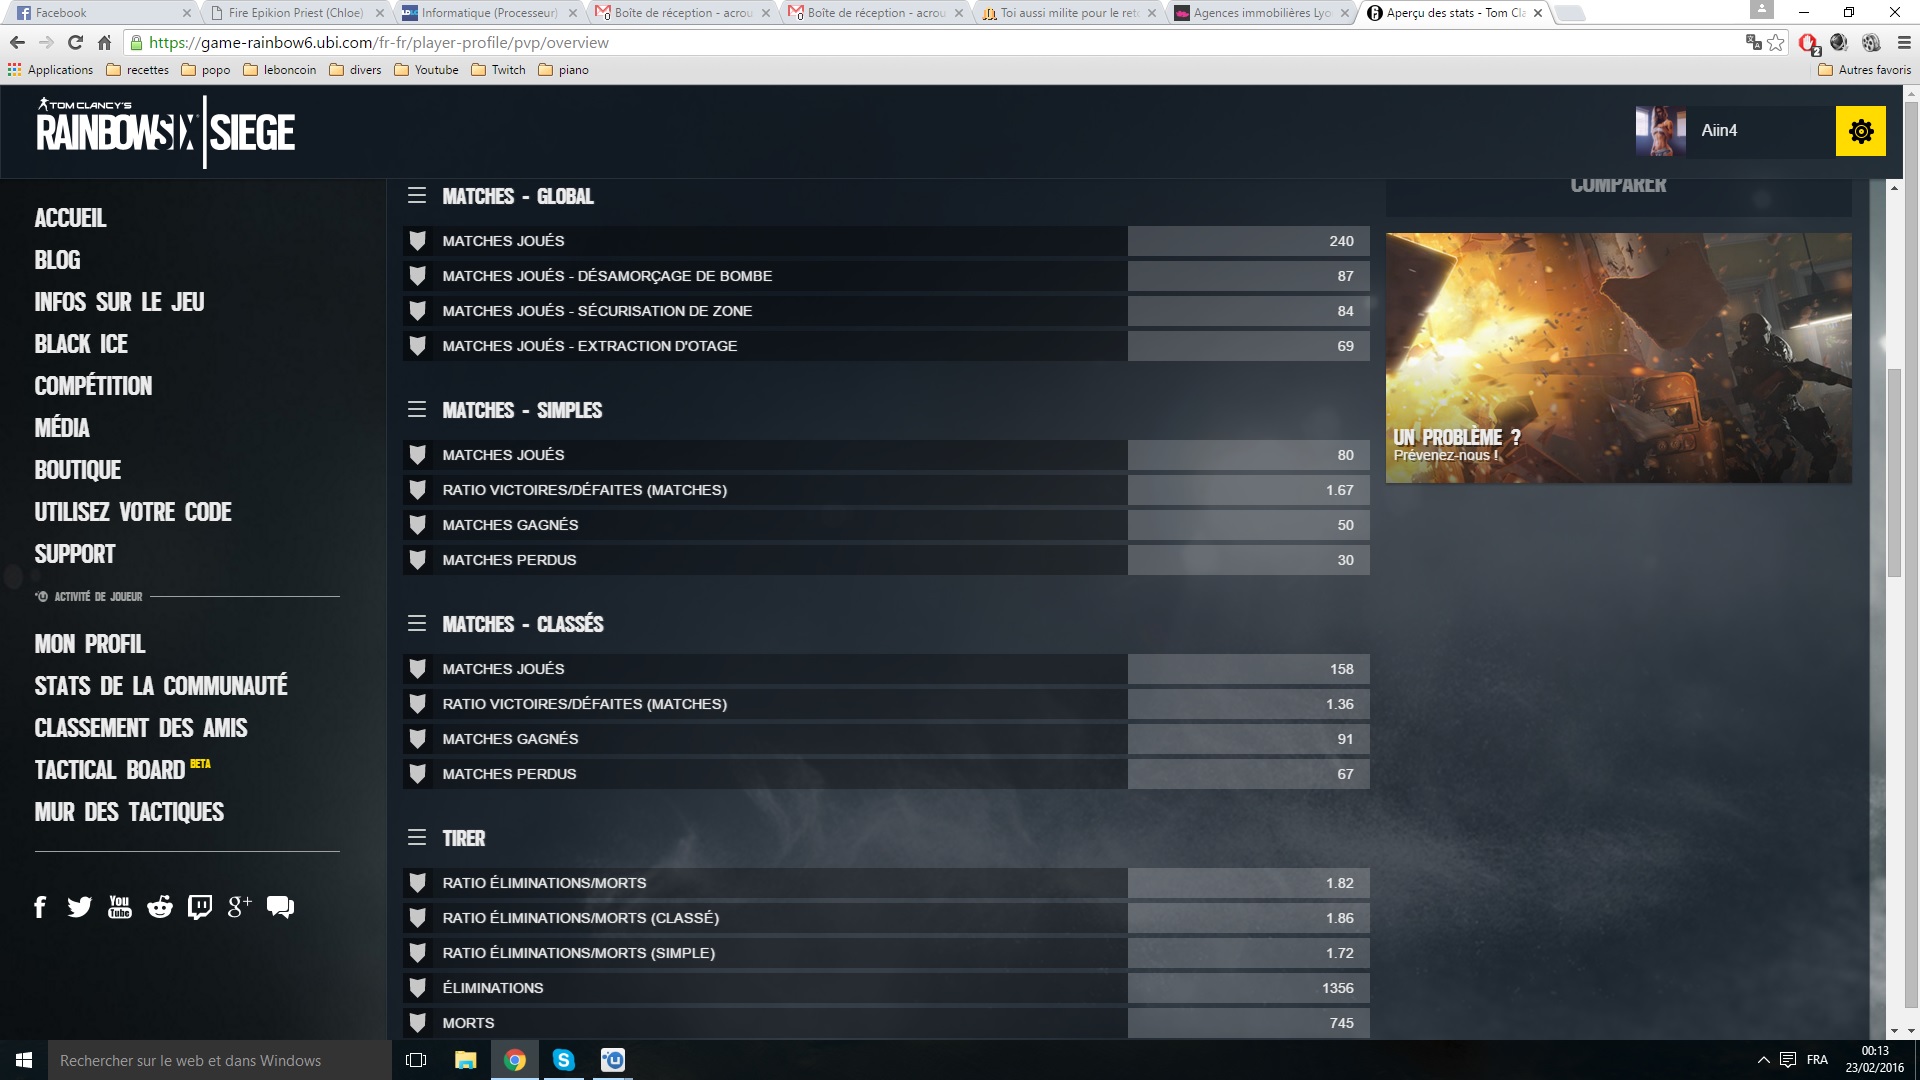This screenshot has width=1920, height=1080.
Task: Open Compétition in sidebar
Action: point(93,386)
